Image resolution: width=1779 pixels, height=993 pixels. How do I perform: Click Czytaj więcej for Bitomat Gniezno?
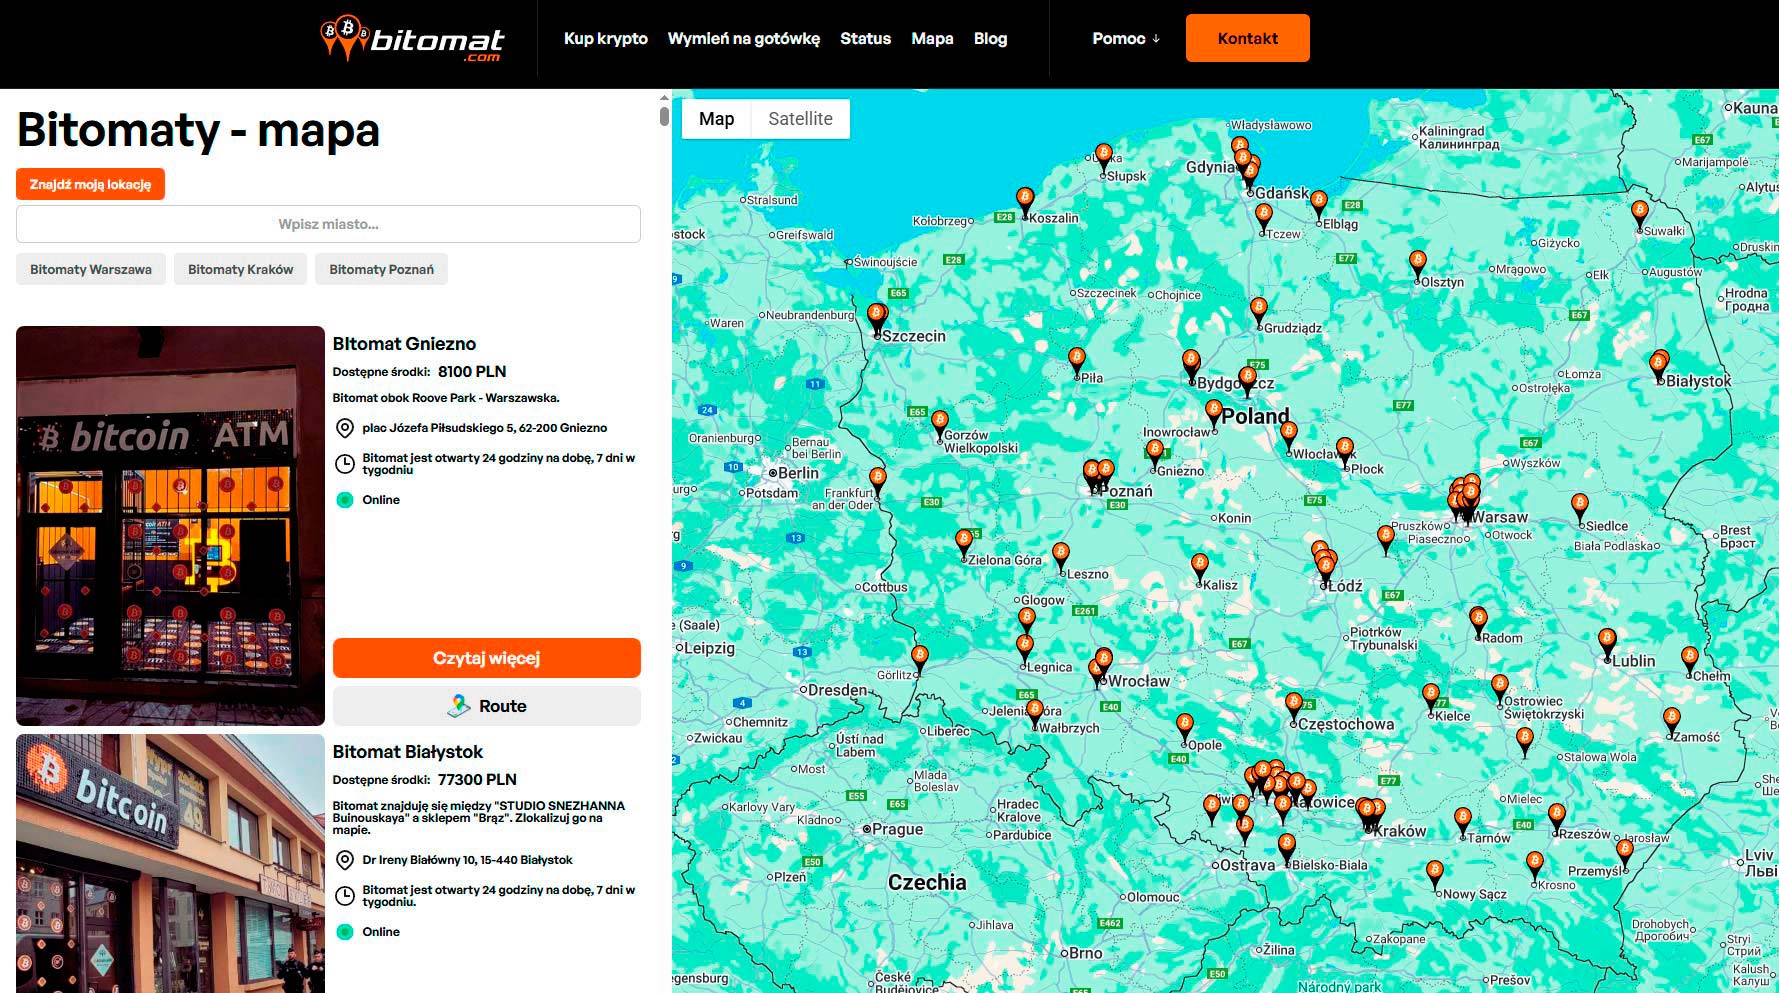[486, 658]
